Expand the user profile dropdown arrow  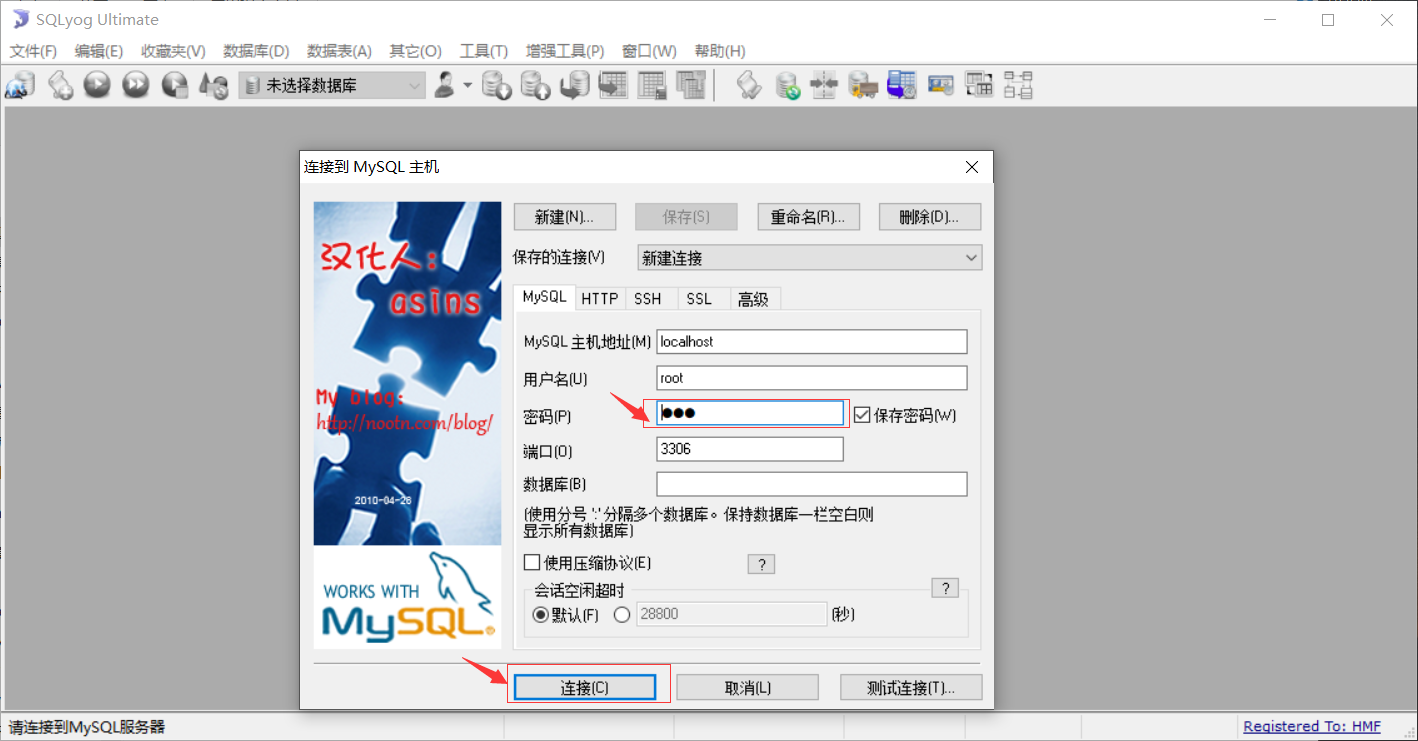466,85
